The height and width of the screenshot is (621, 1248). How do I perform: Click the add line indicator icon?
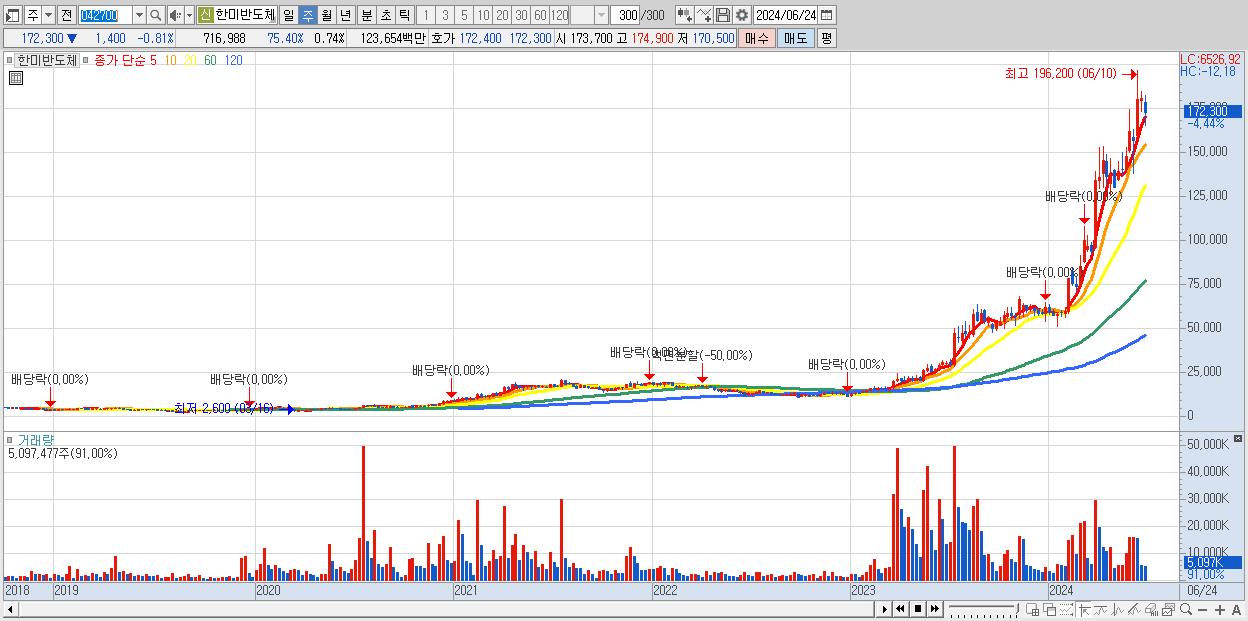703,15
